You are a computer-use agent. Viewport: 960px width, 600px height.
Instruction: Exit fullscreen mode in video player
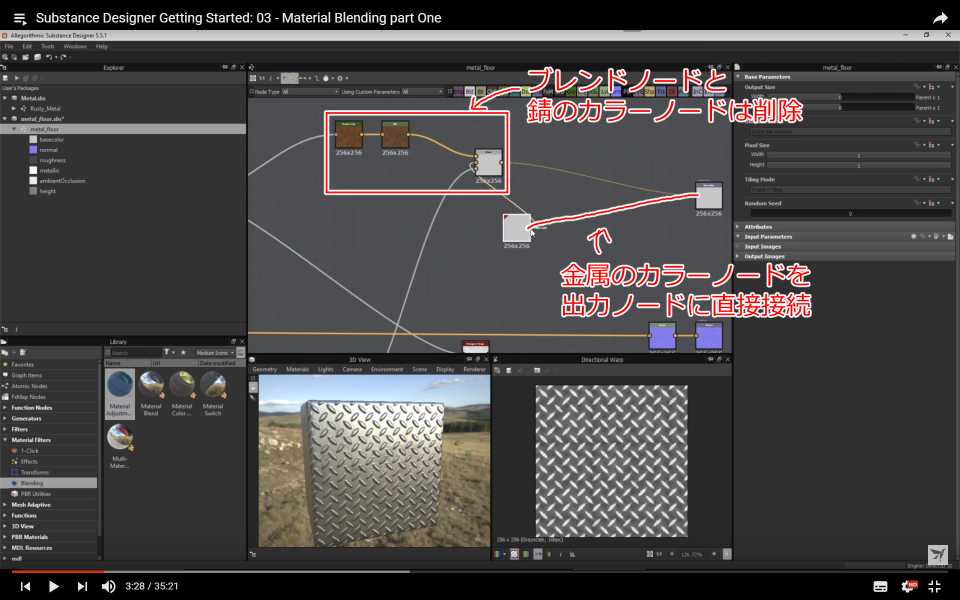tap(935, 587)
